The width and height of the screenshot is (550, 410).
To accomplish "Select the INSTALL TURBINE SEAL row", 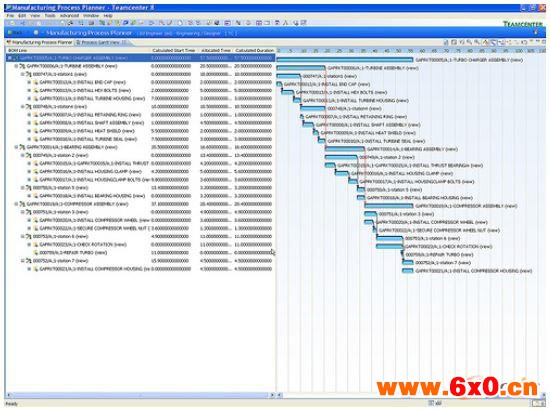I will (x=140, y=139).
